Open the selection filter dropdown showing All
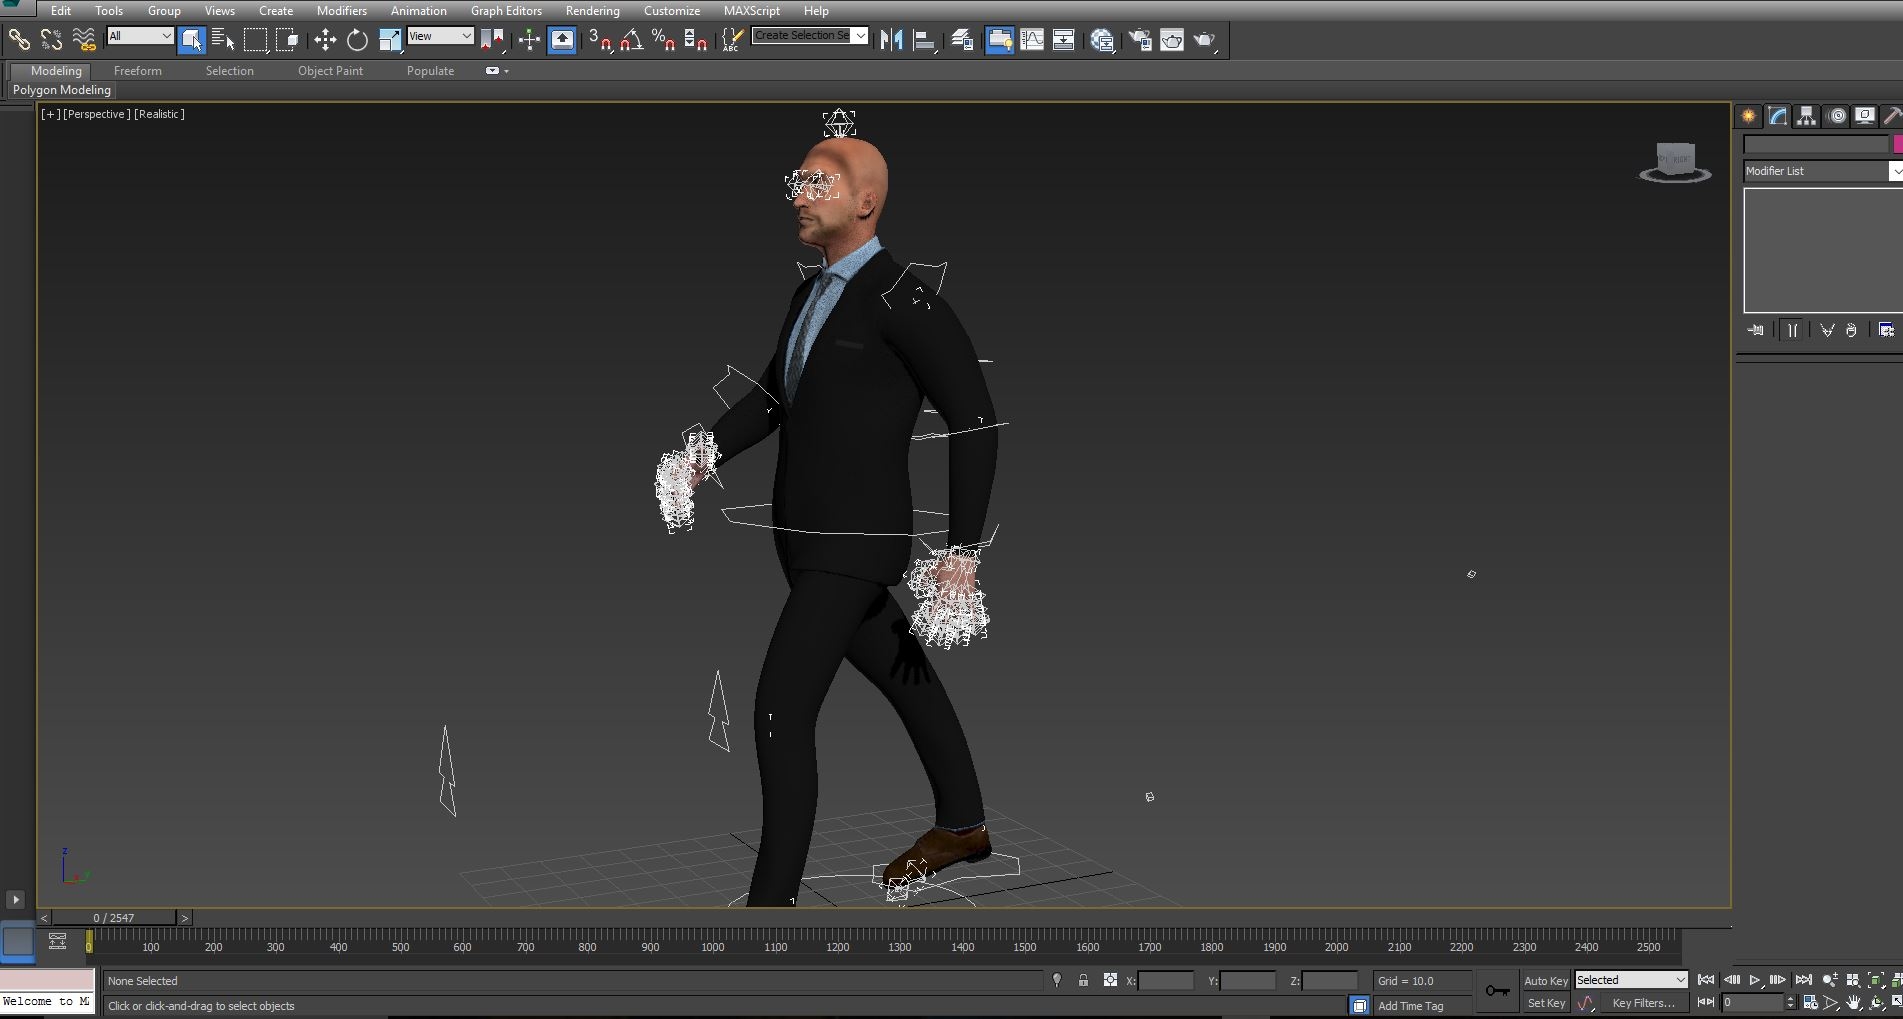 point(139,35)
